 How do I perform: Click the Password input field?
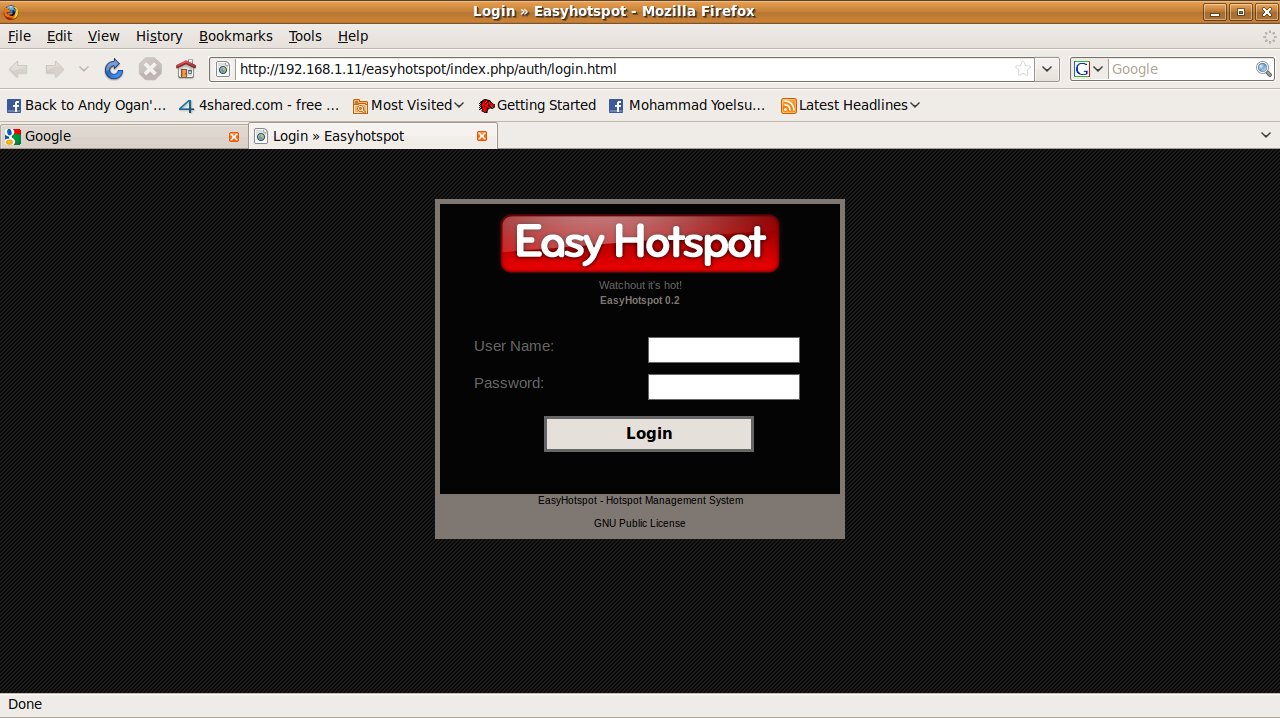coord(723,387)
